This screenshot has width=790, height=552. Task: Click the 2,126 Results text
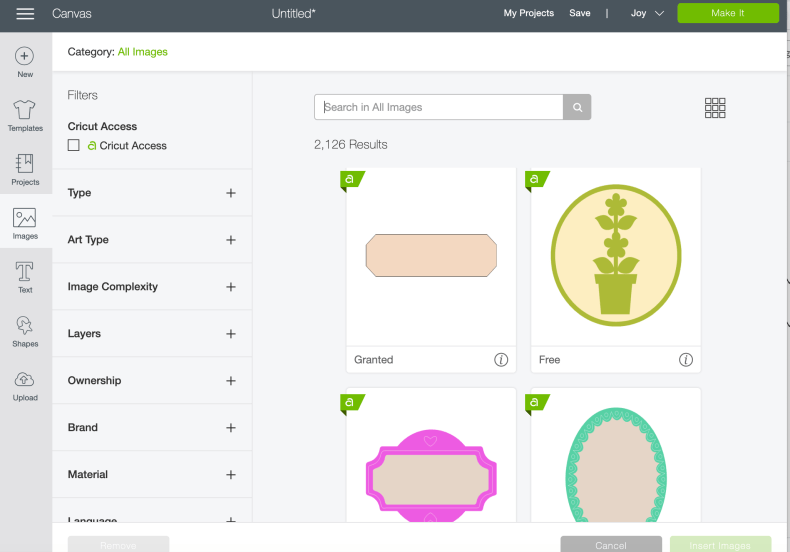[x=351, y=145]
